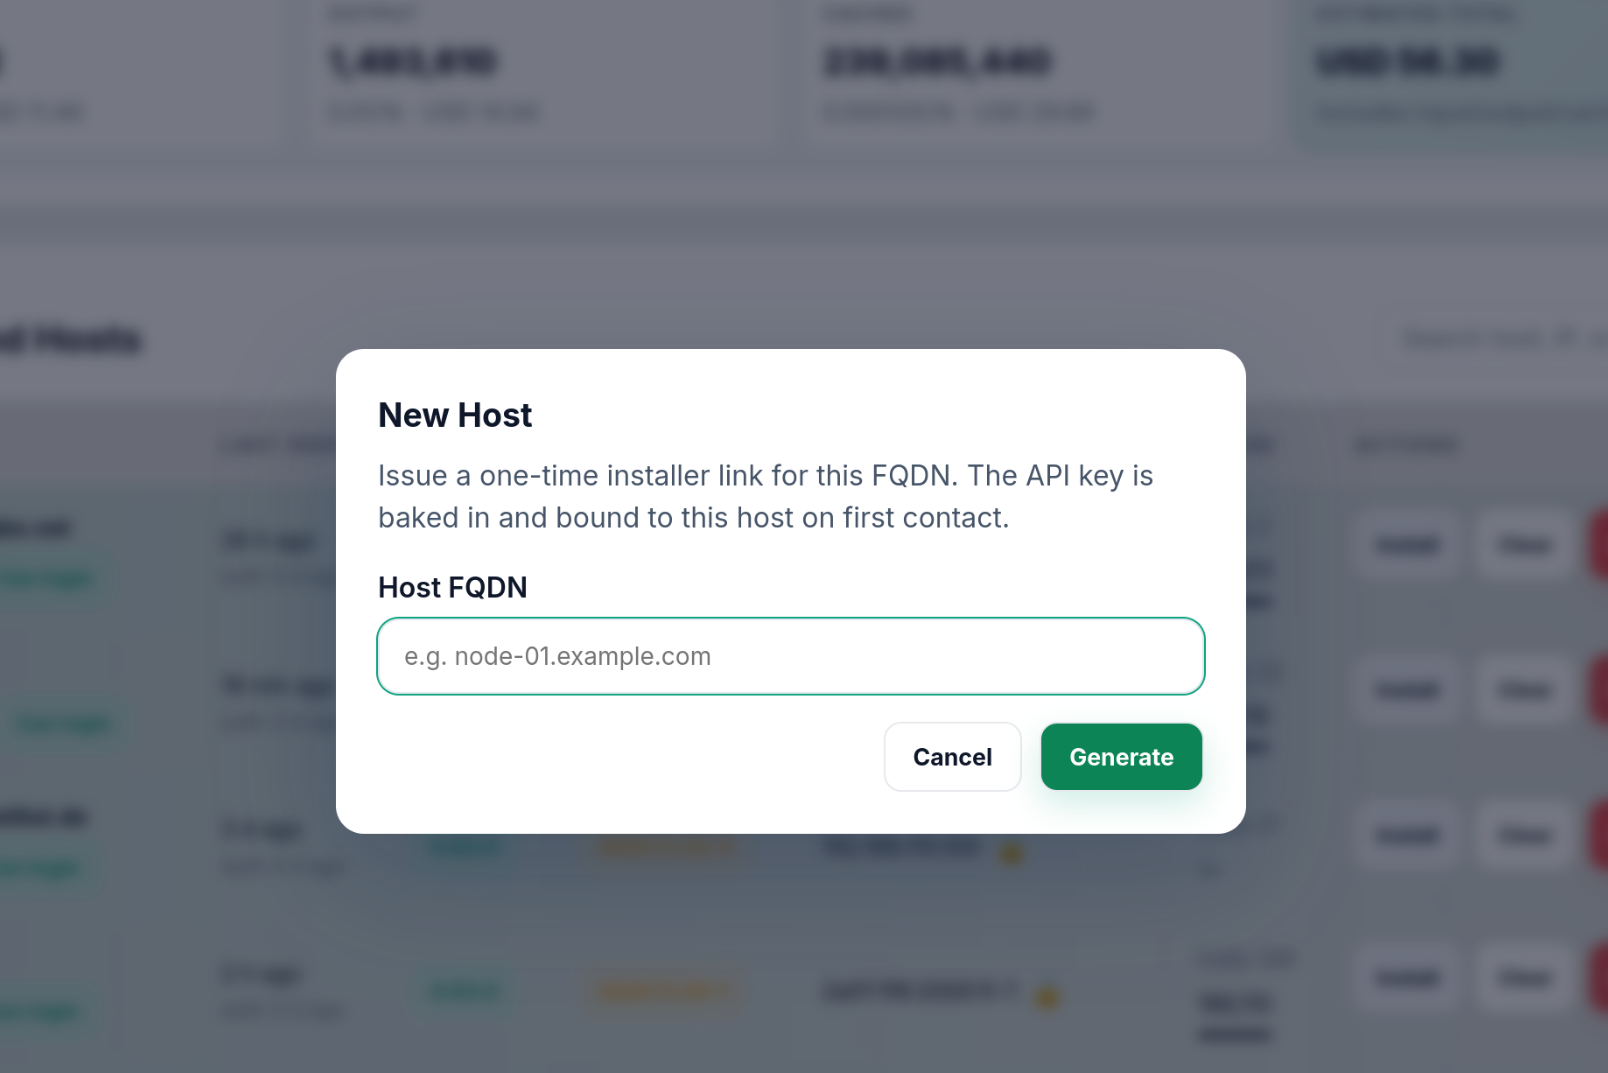Cancel out of the New Host dialog

(x=952, y=757)
